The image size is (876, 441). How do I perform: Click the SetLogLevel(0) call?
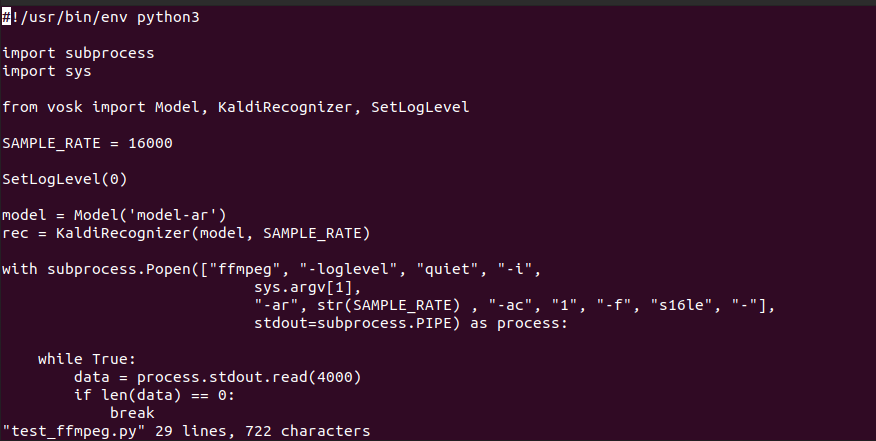65,179
